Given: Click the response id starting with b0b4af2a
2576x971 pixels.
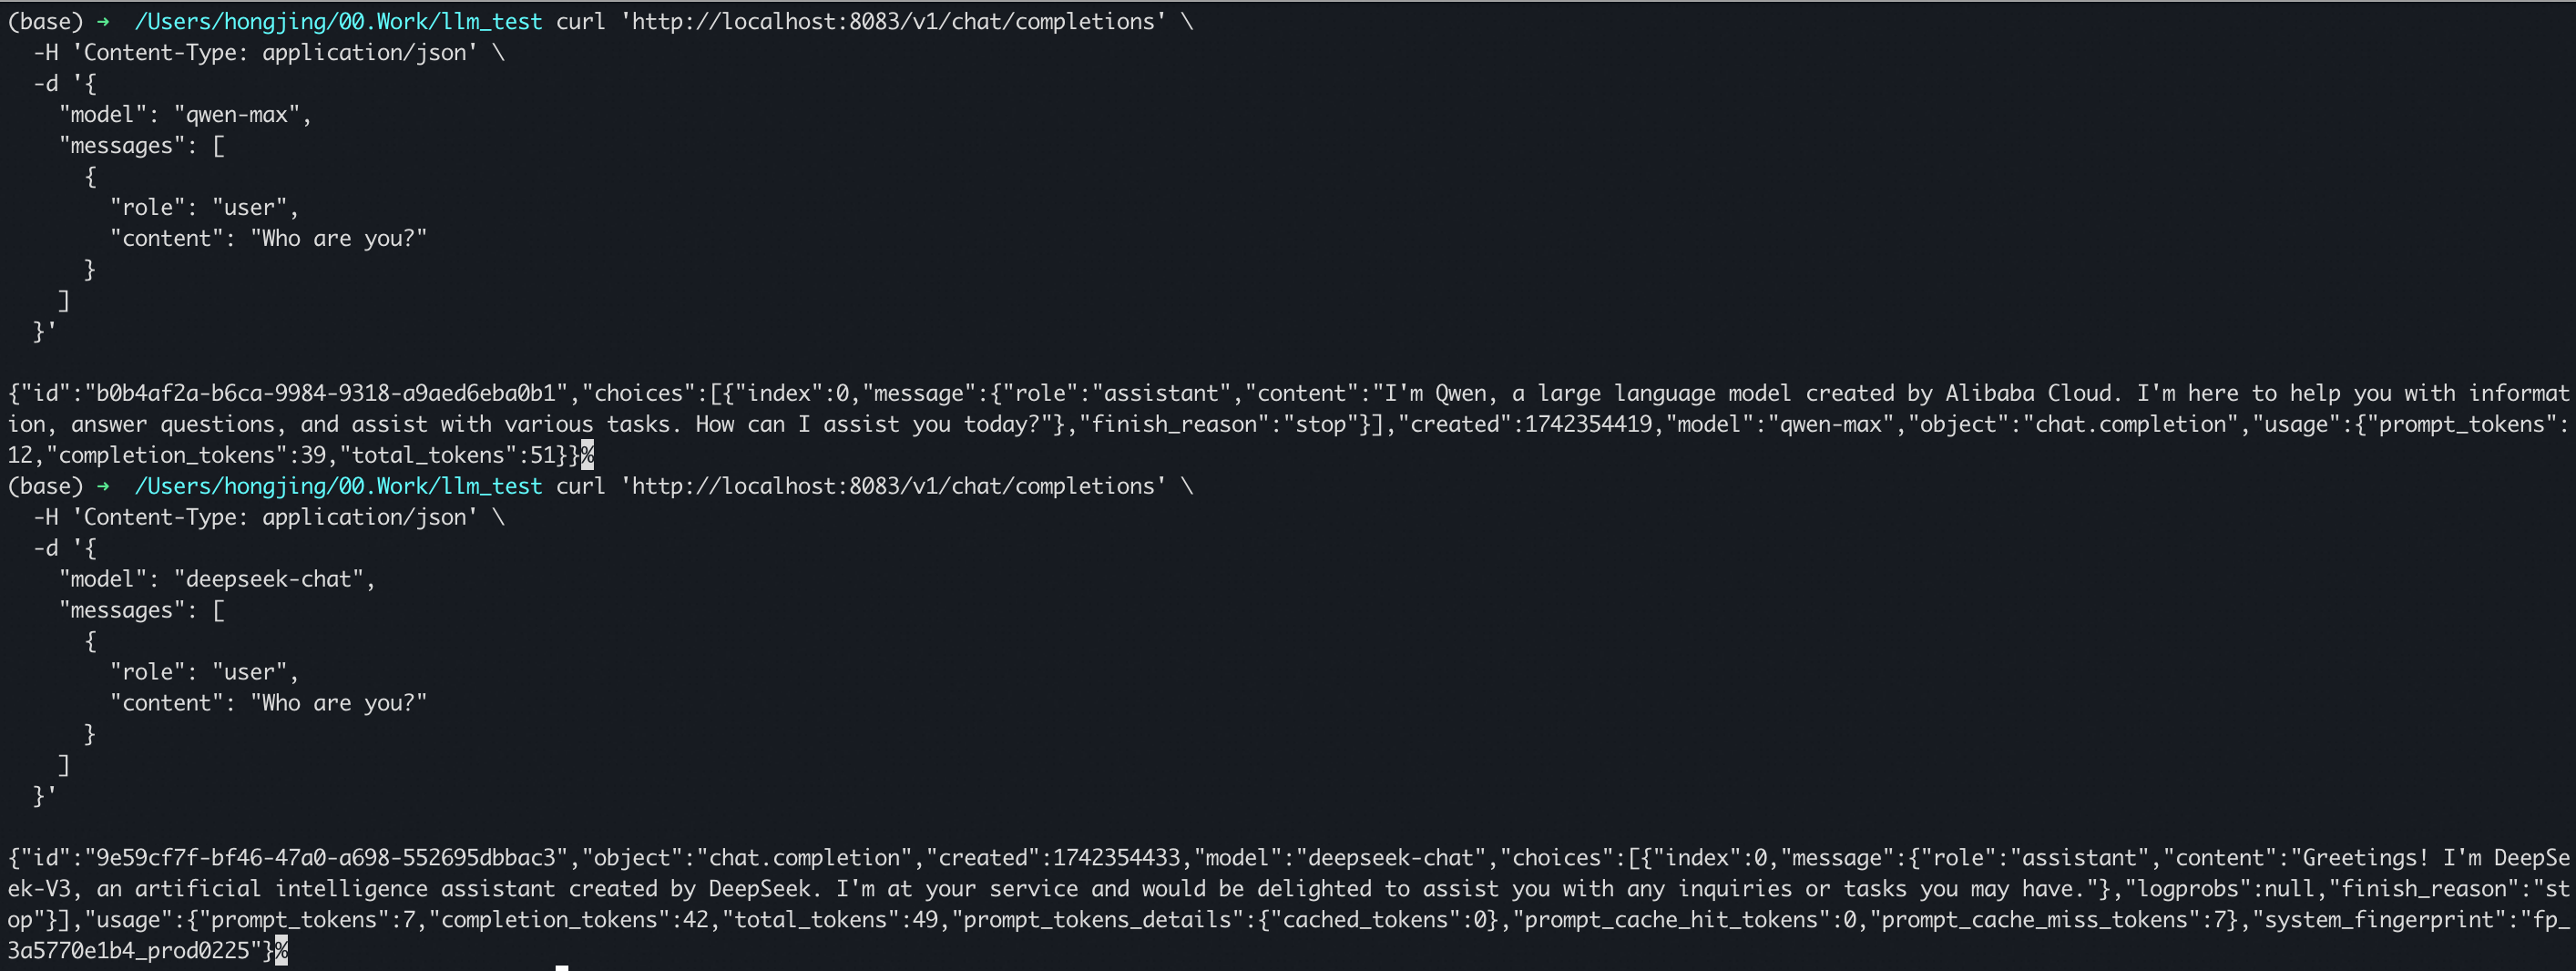Looking at the screenshot, I should 327,393.
